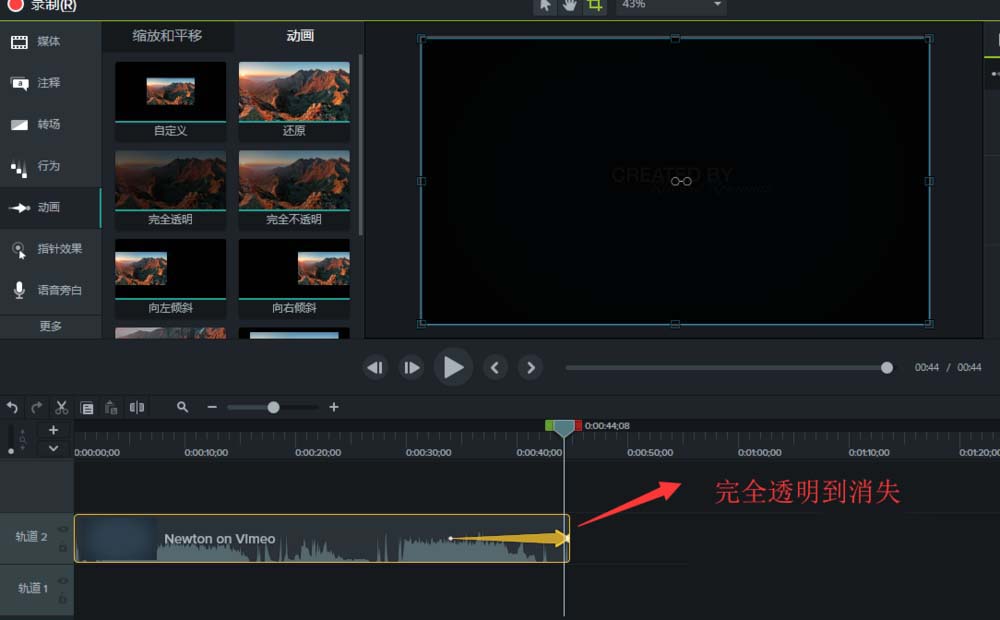
Task: Split the clip using the split icon
Action: [x=138, y=407]
